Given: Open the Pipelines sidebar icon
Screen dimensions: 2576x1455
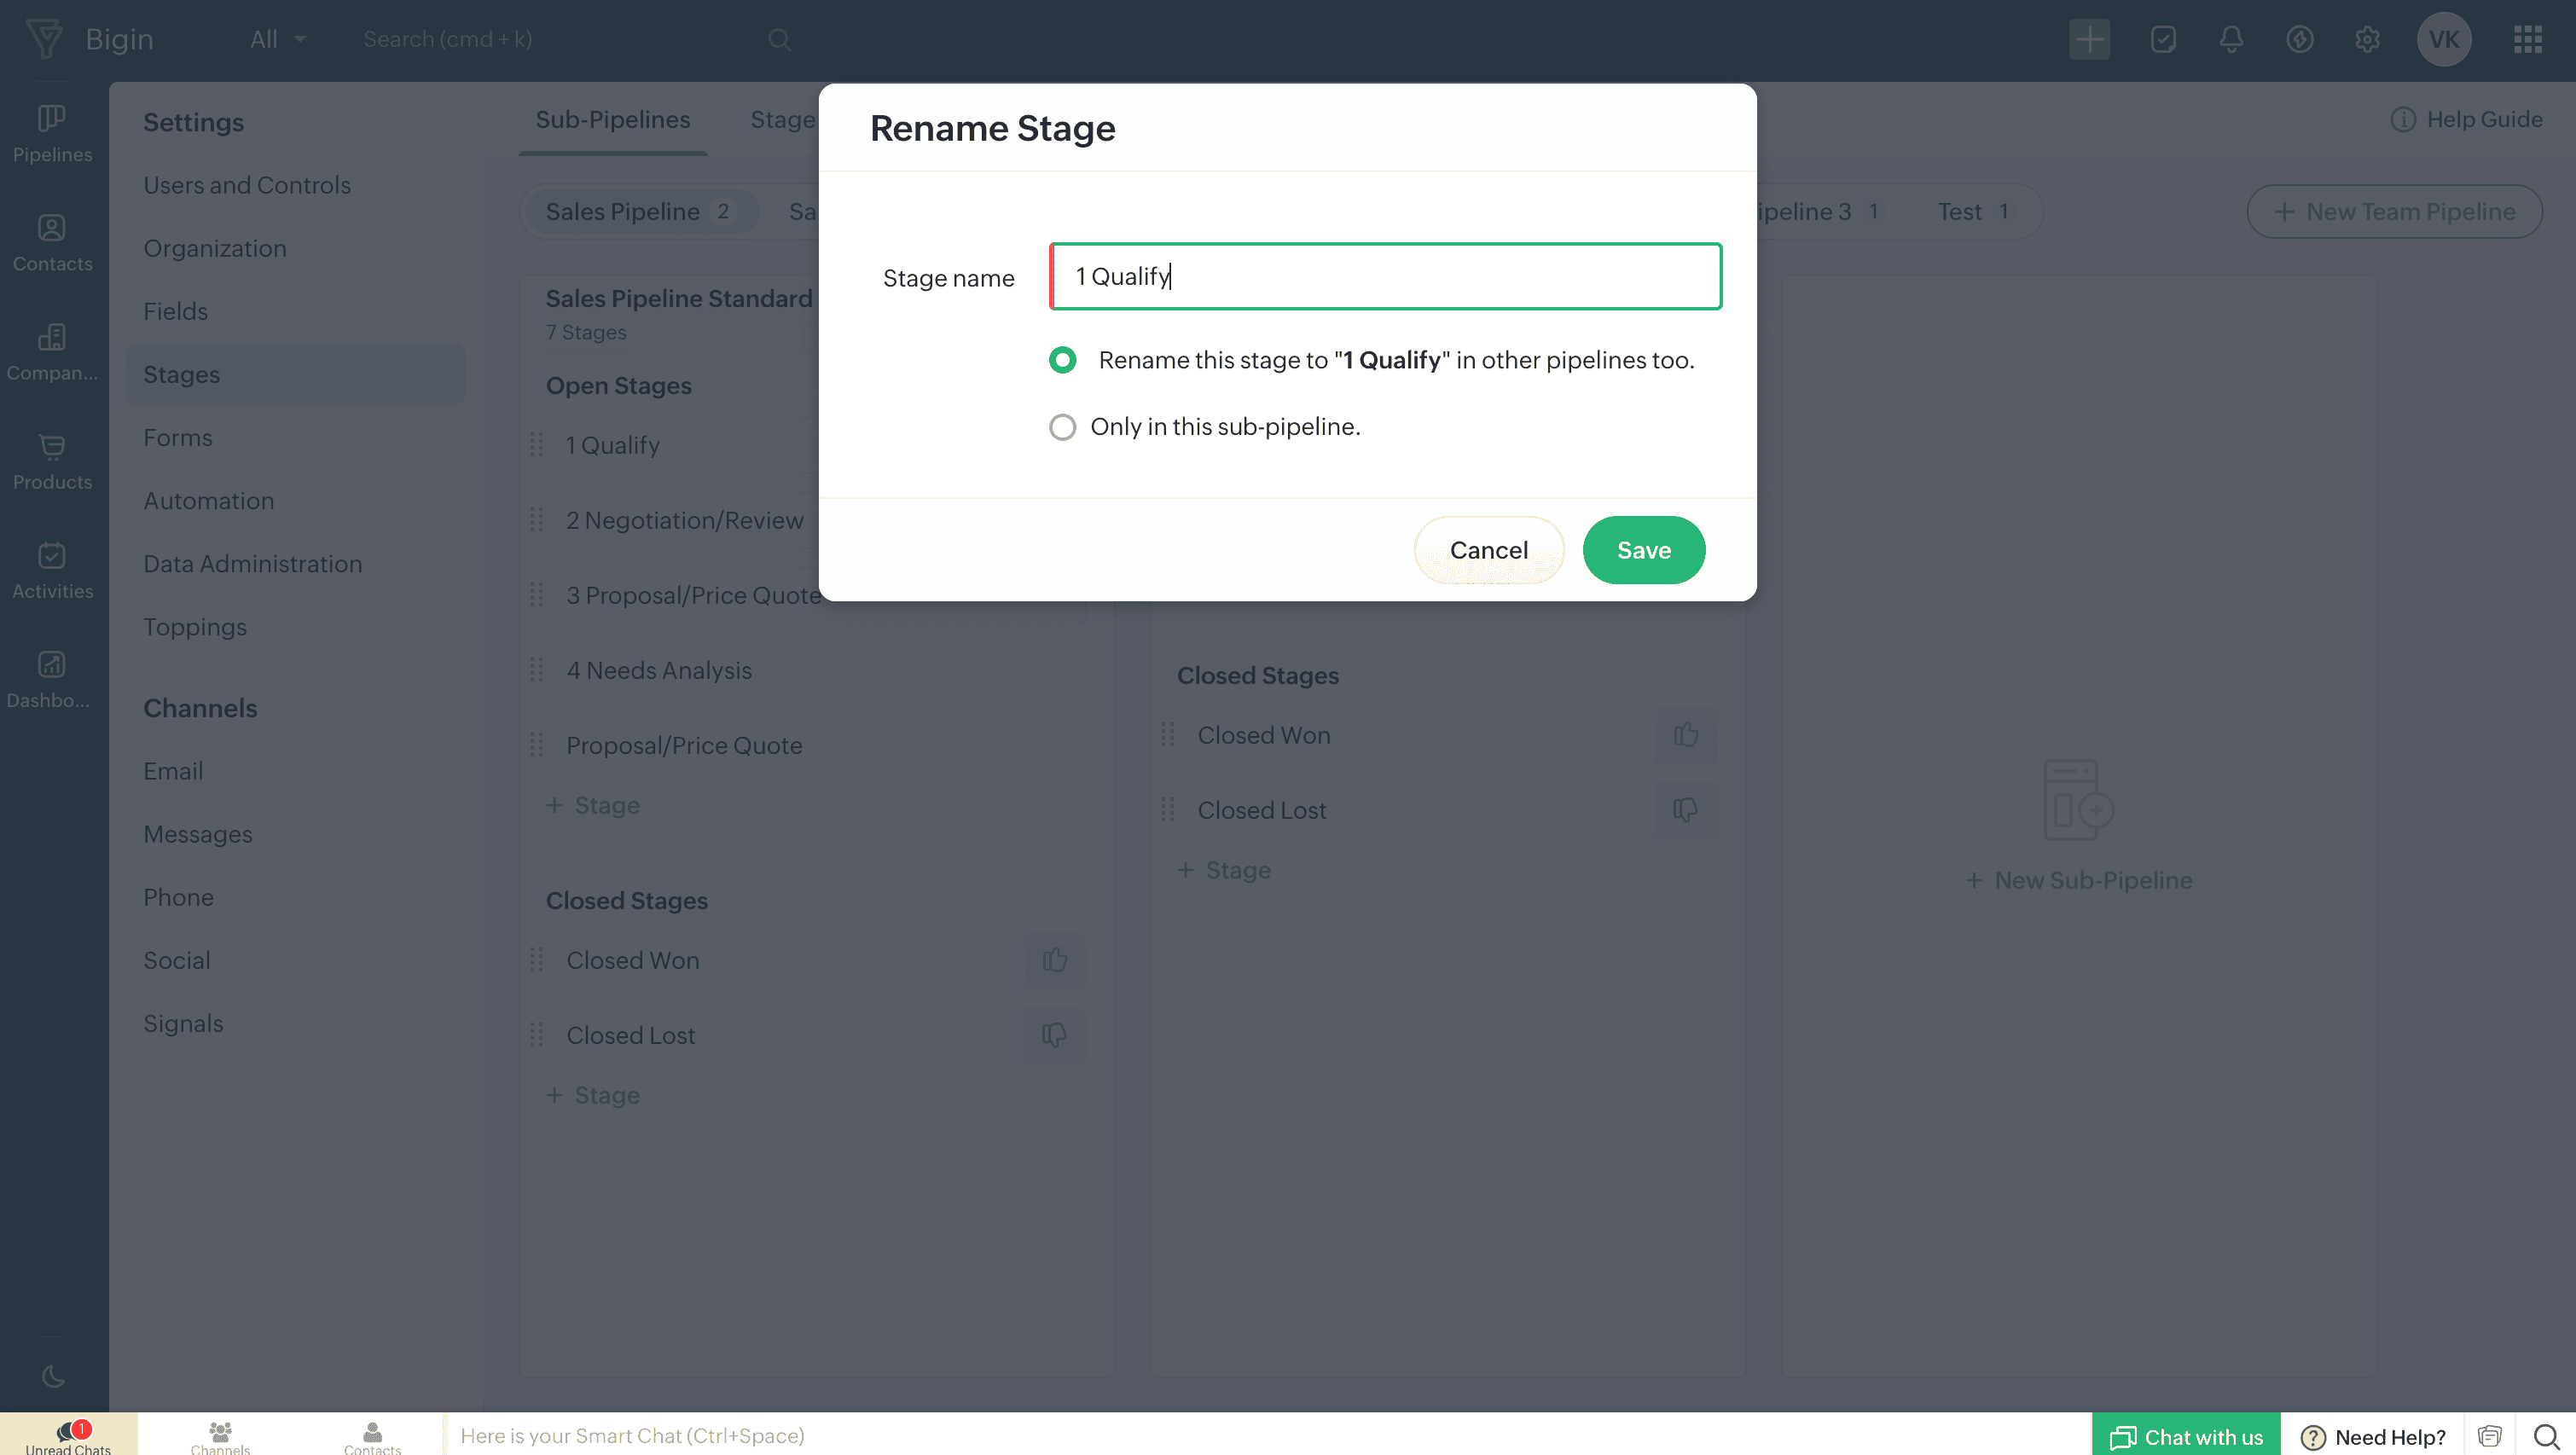Looking at the screenshot, I should (x=52, y=133).
